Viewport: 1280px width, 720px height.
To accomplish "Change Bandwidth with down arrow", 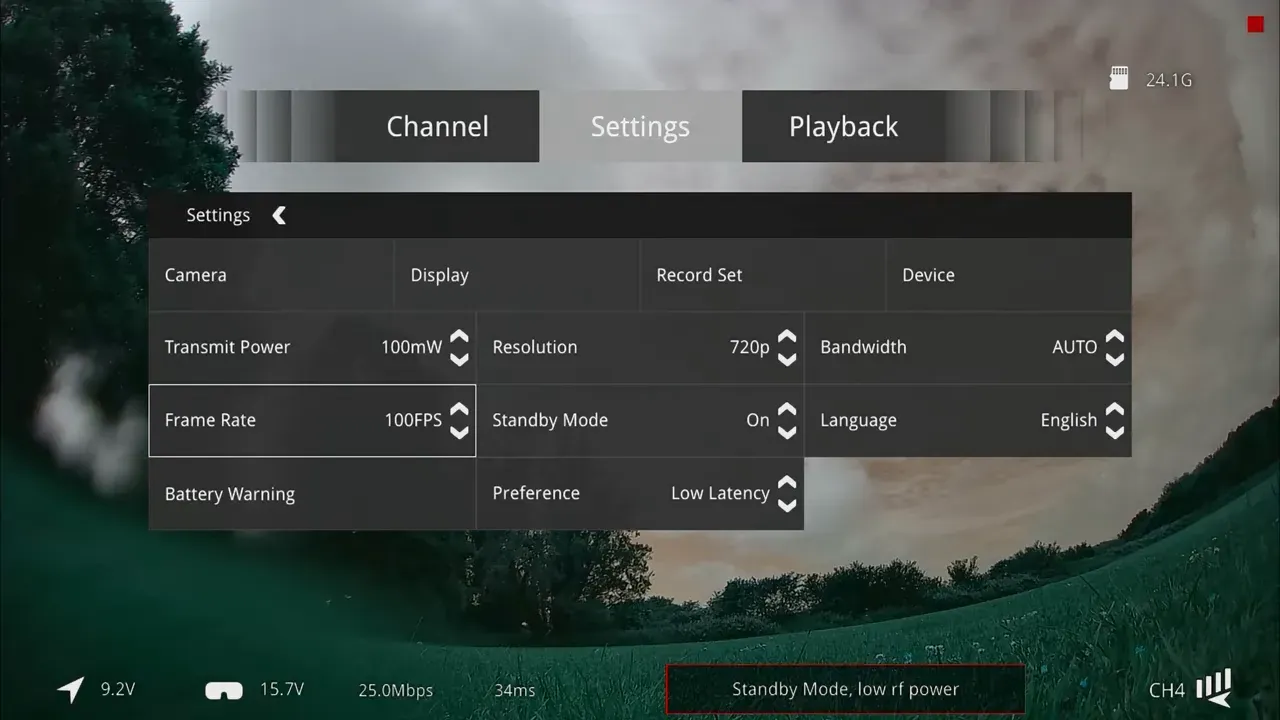I will click(1115, 359).
